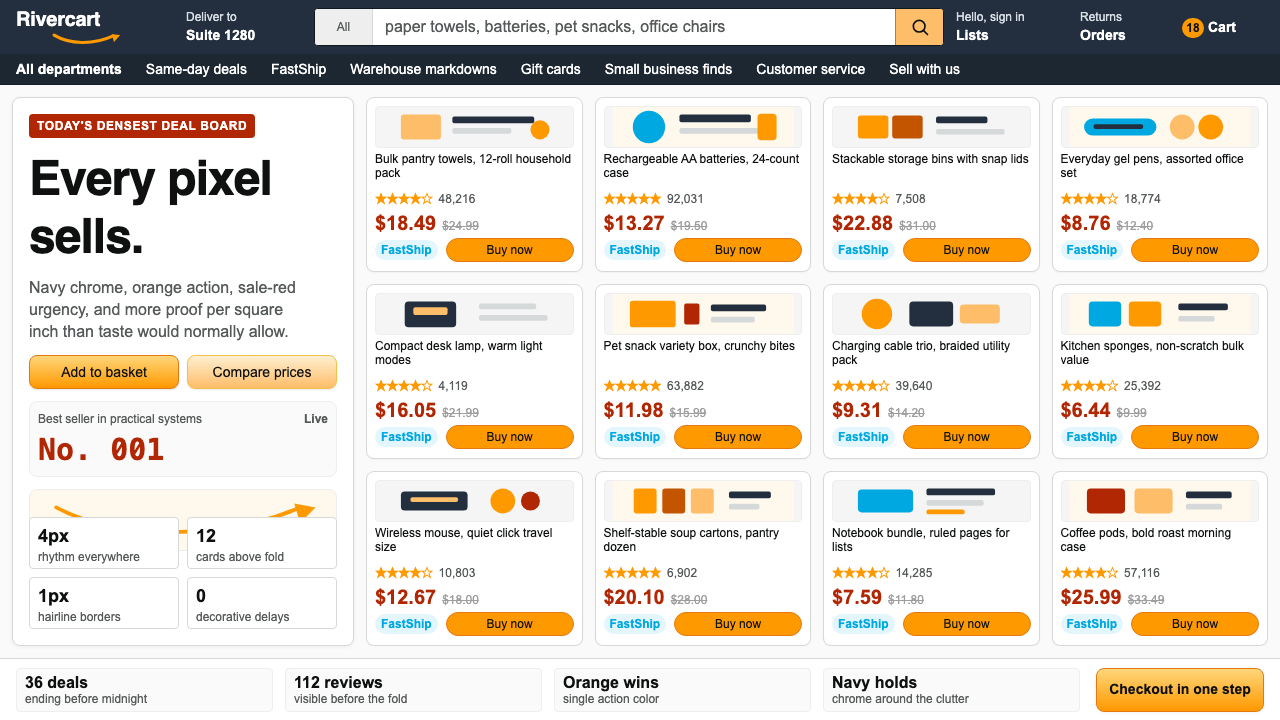Open Customer service nav item
The image size is (1280, 720).
click(810, 69)
